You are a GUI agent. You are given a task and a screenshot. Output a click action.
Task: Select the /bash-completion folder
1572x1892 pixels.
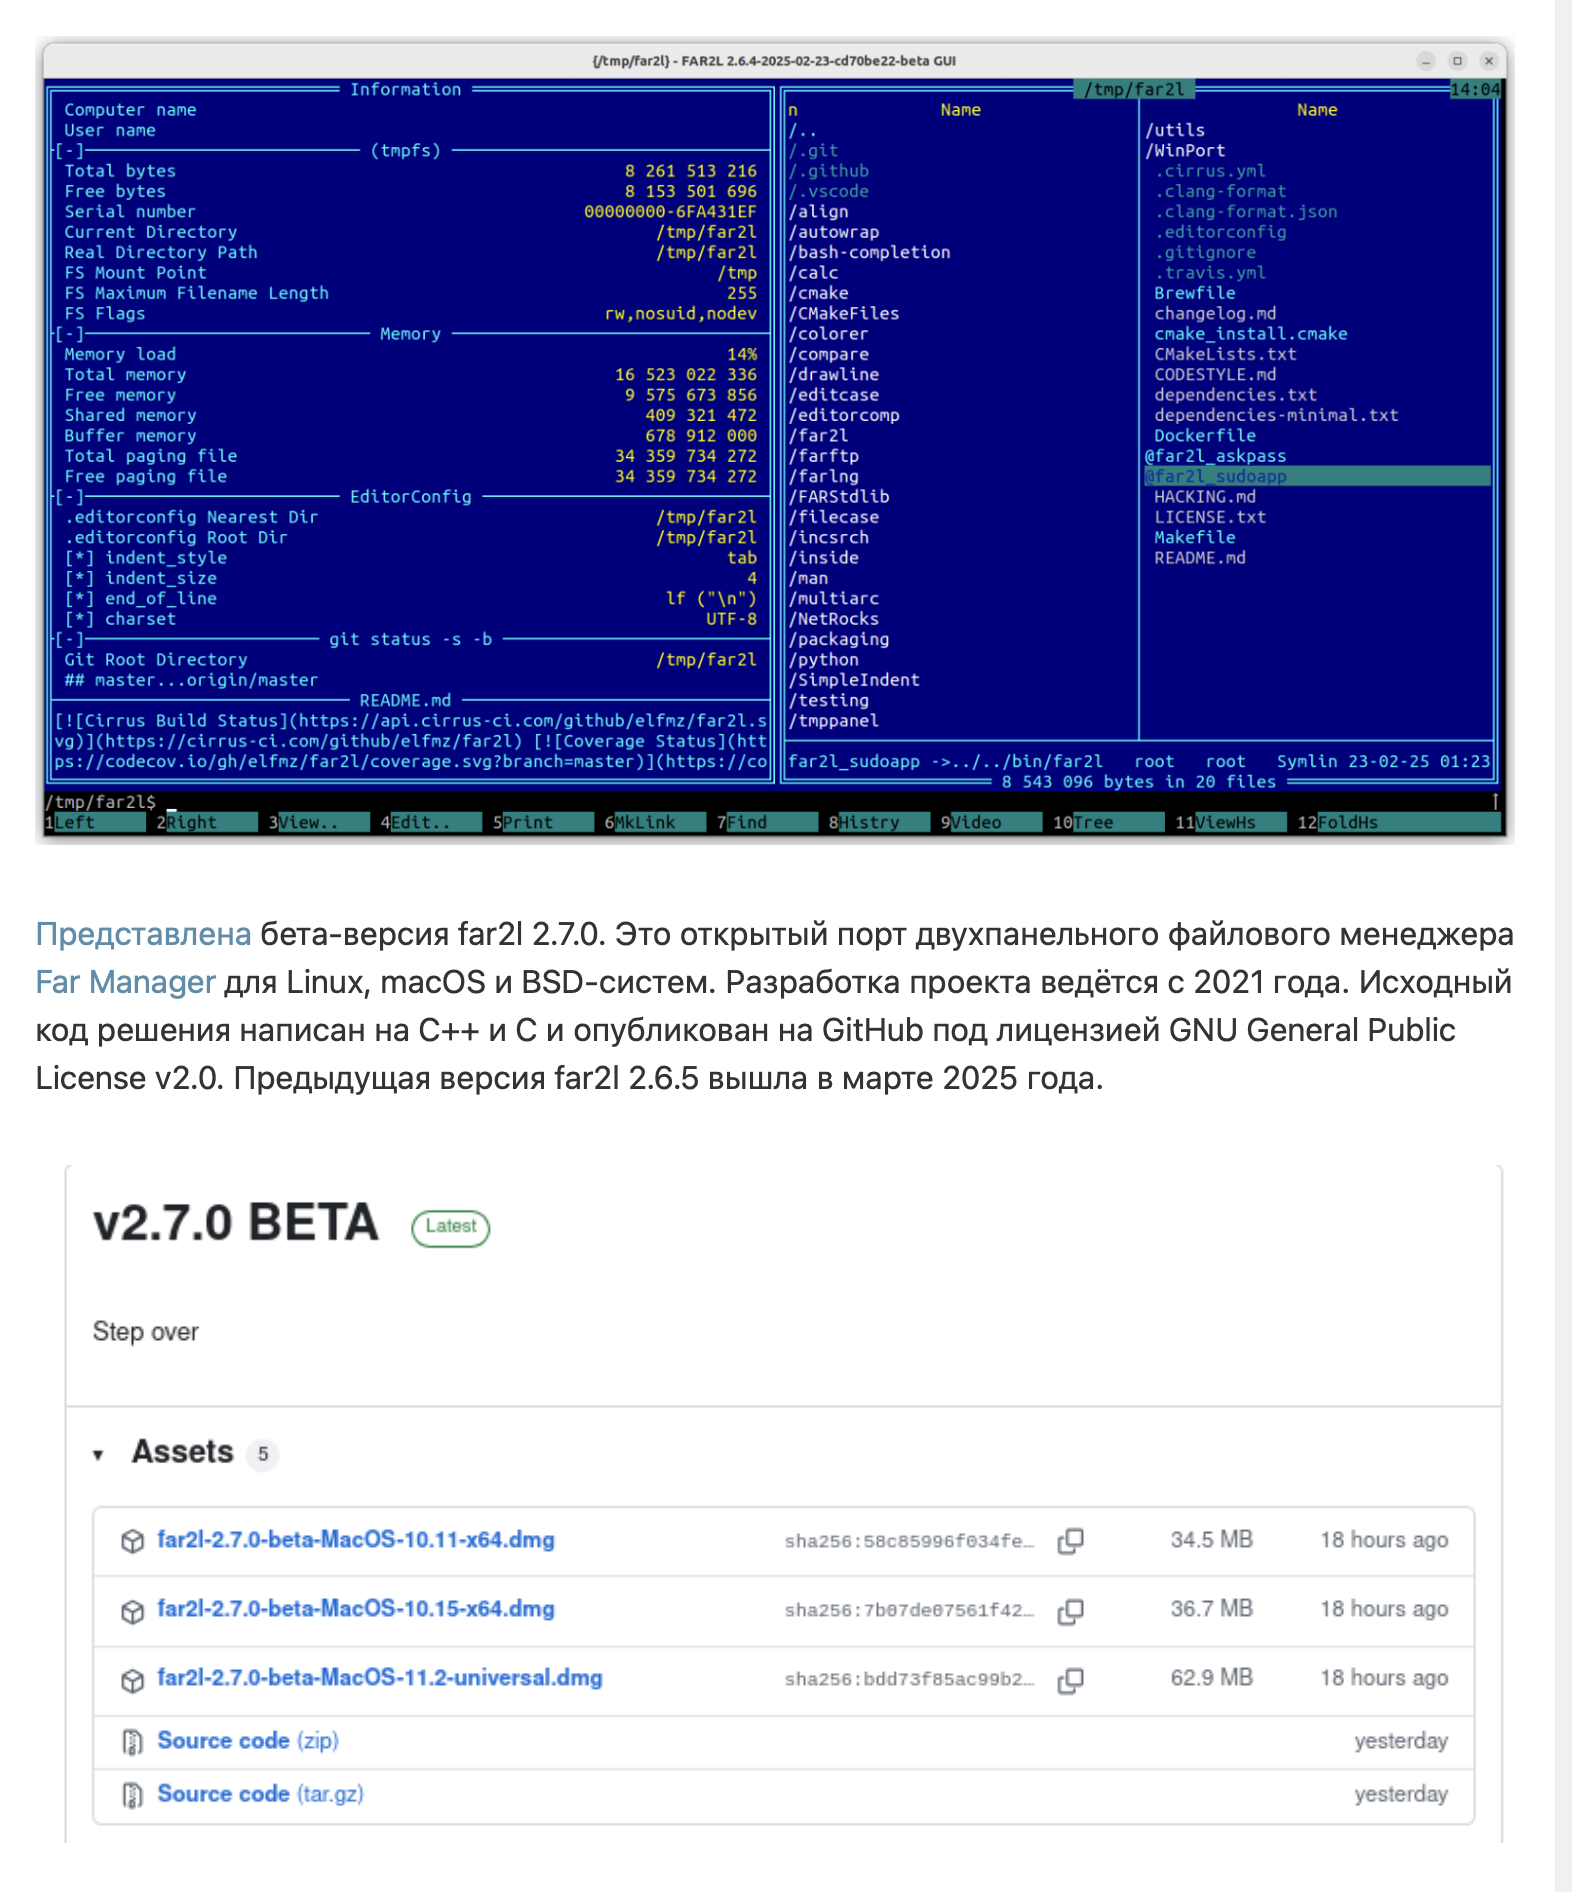pyautogui.click(x=869, y=253)
